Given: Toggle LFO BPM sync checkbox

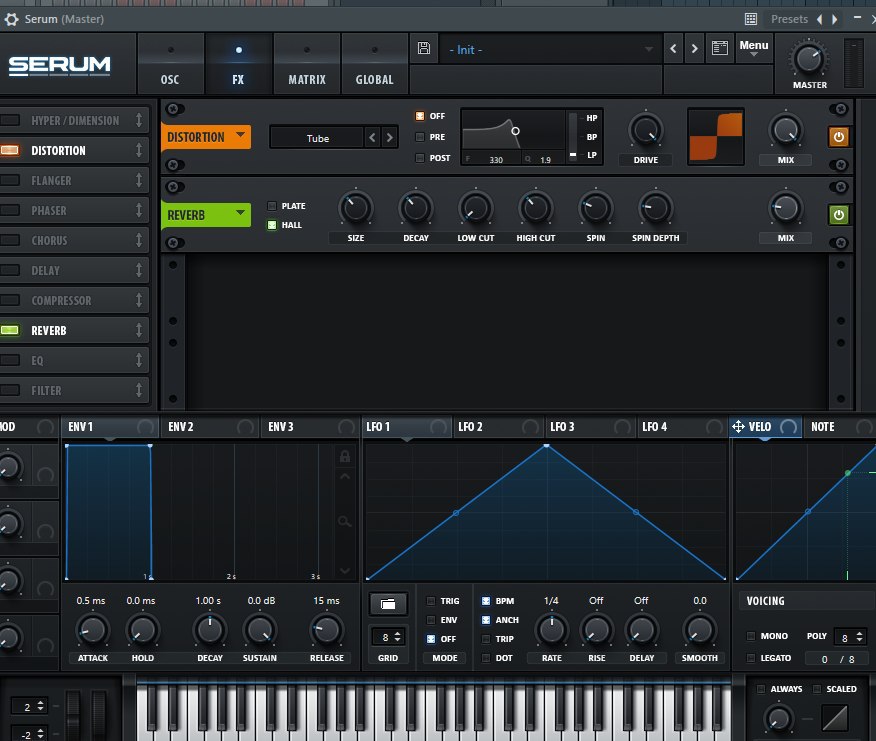Looking at the screenshot, I should coord(486,601).
